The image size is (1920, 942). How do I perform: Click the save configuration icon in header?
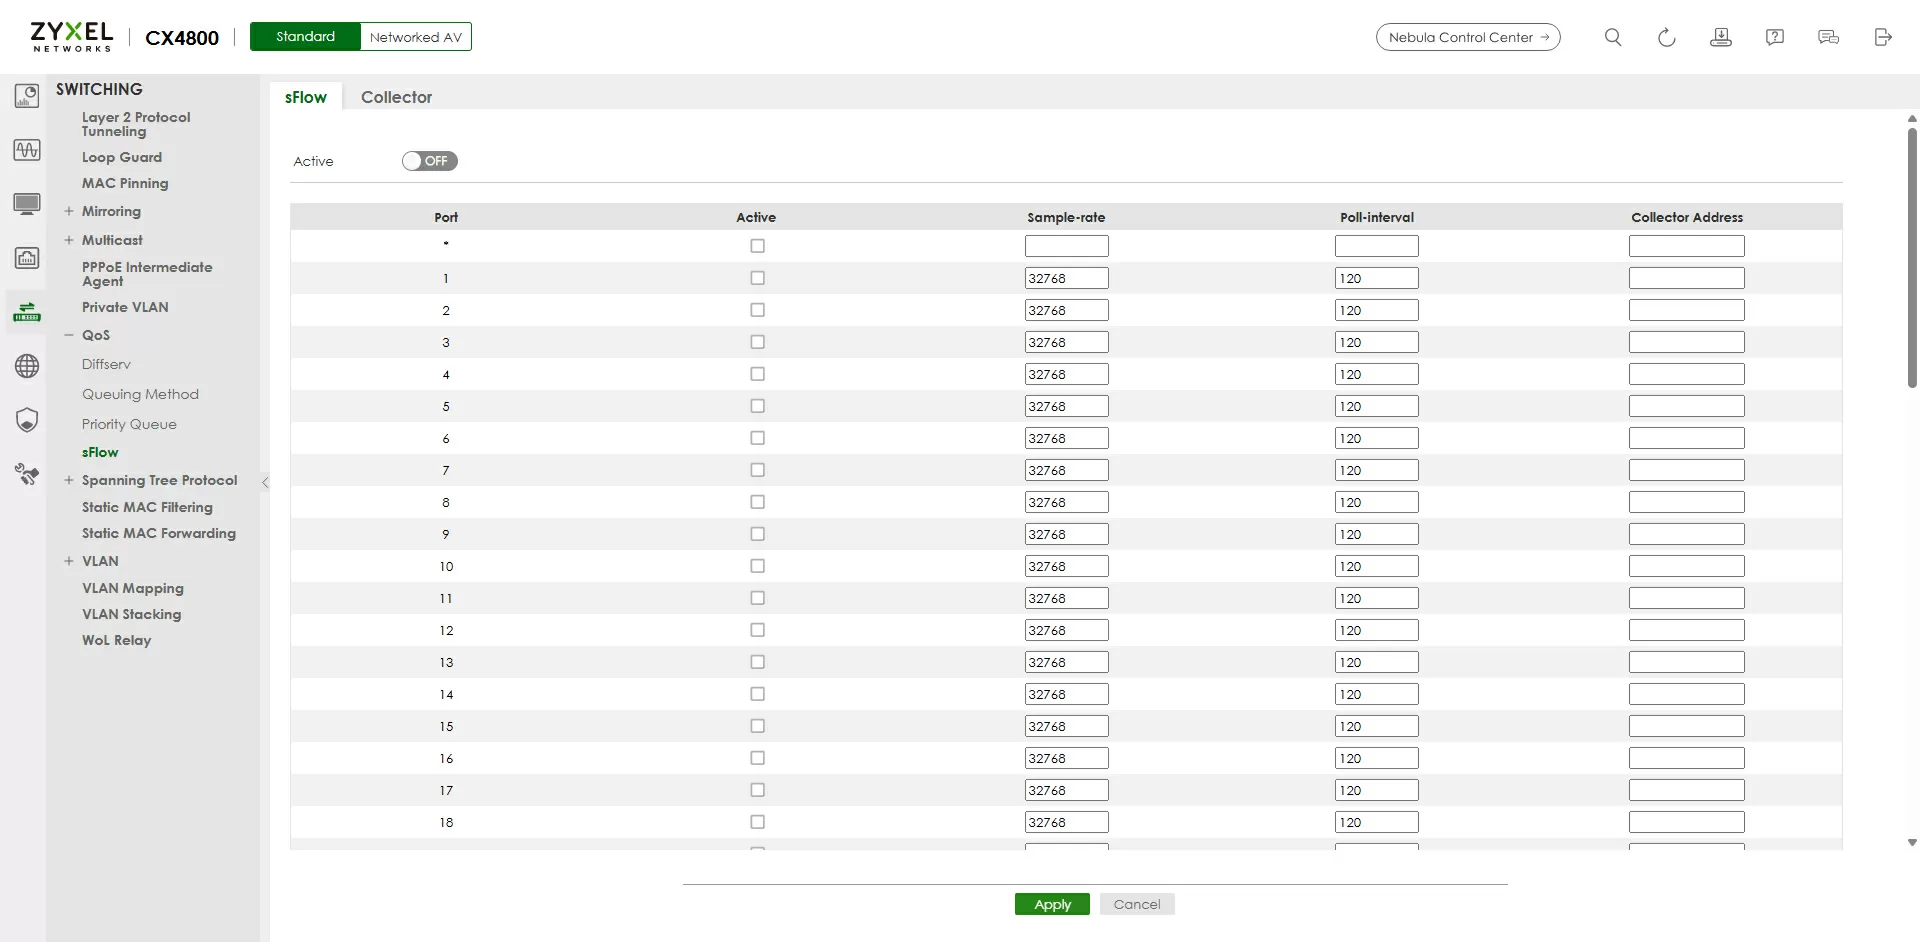click(1720, 37)
